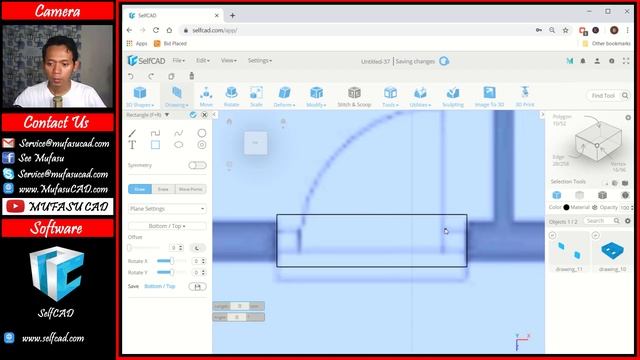Open user account icon
This screenshot has height=360, width=640.
coord(597,61)
